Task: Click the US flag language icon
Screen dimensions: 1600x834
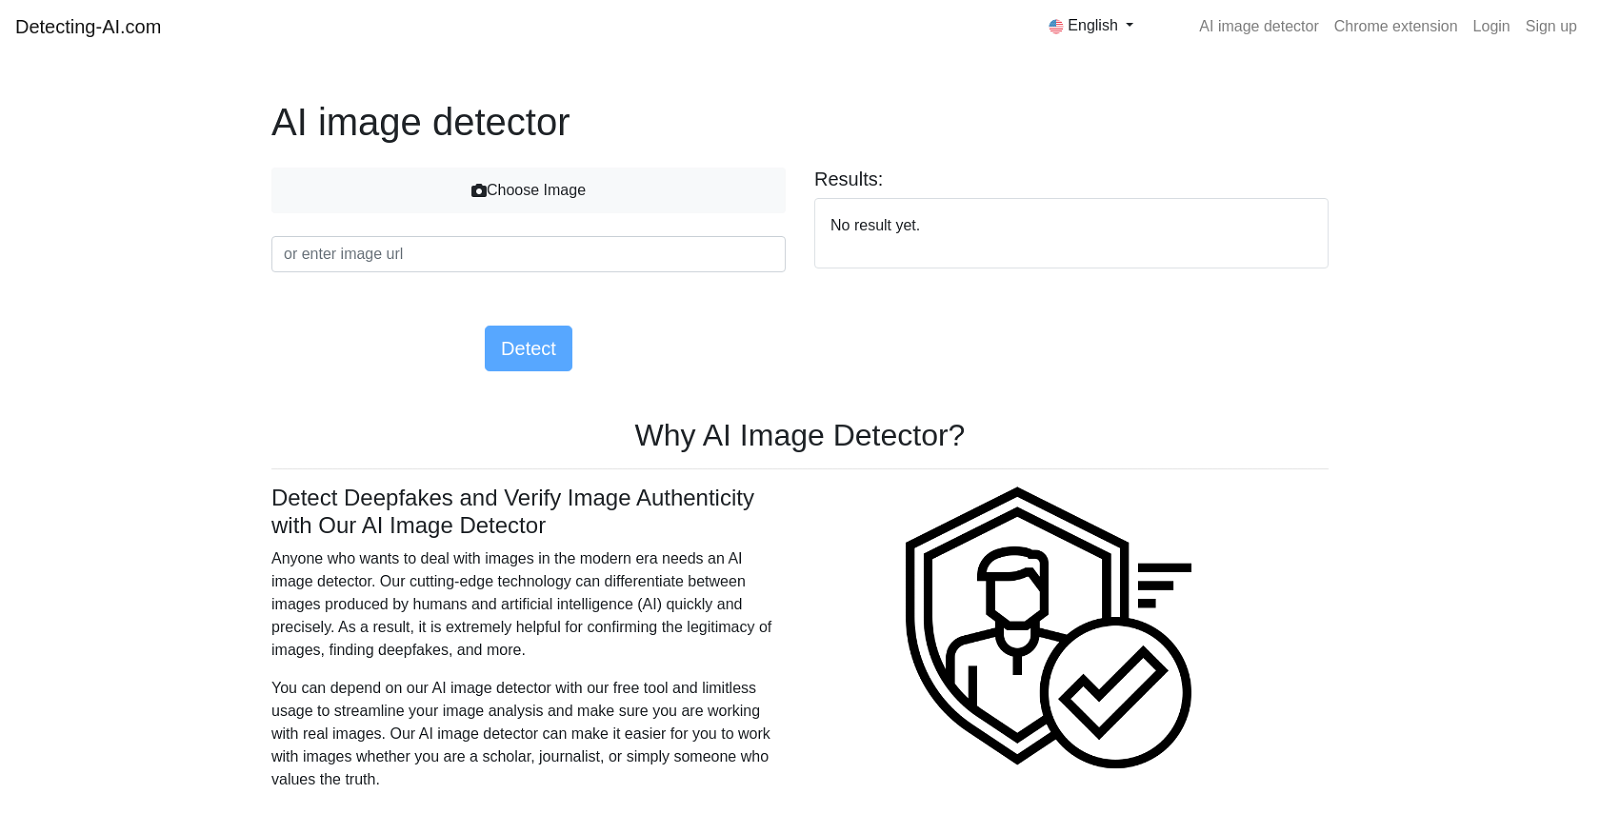Action: (x=1056, y=26)
